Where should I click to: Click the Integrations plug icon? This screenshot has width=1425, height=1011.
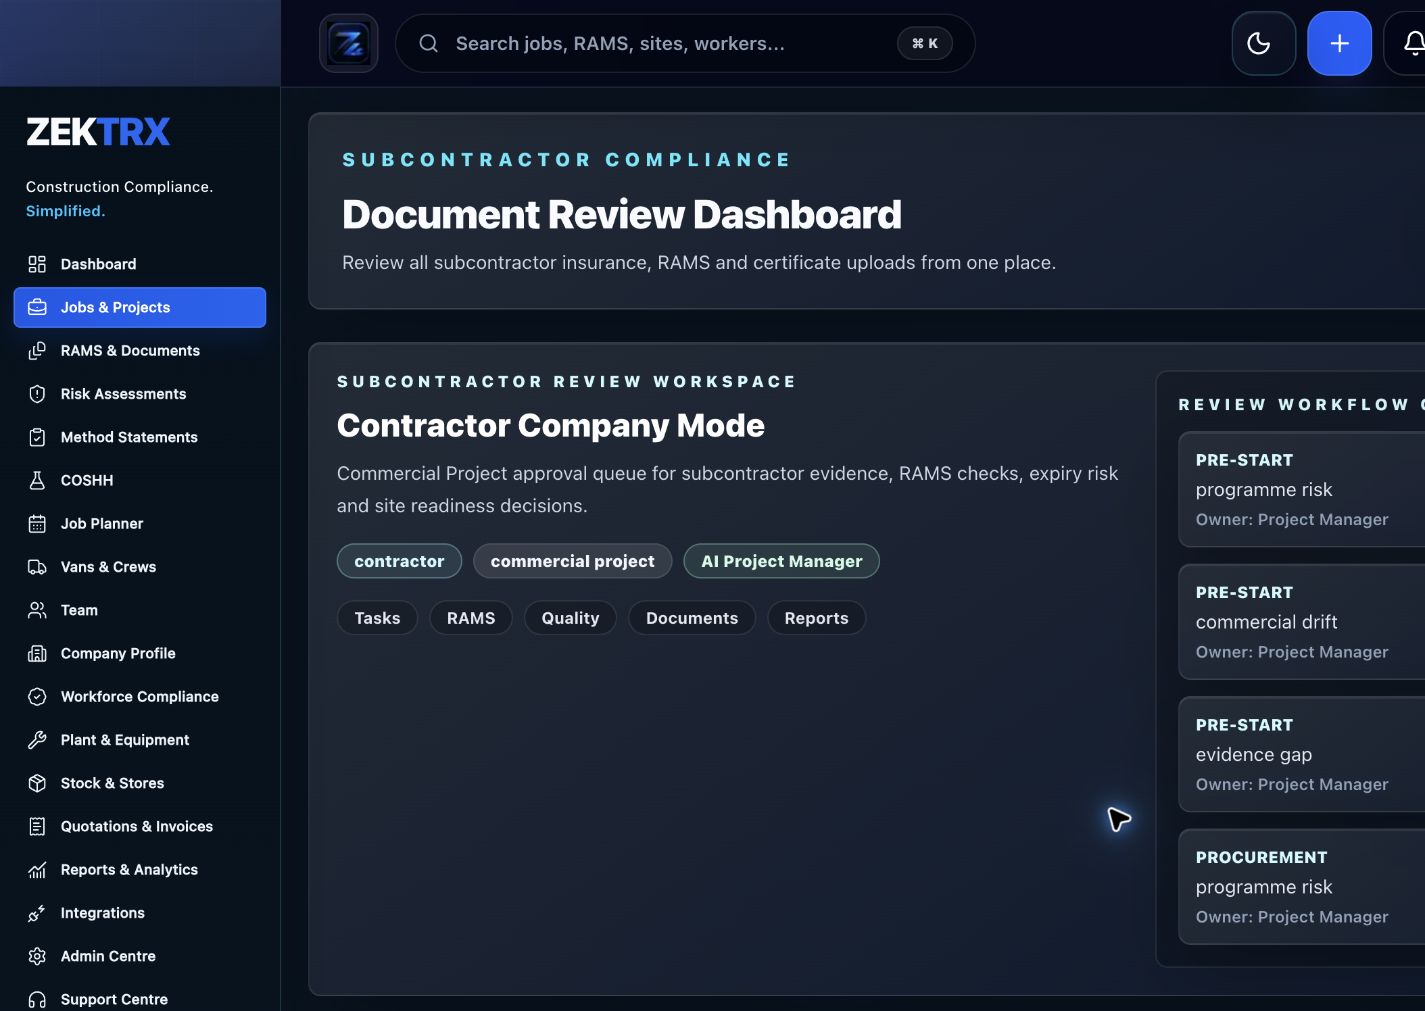coord(37,913)
